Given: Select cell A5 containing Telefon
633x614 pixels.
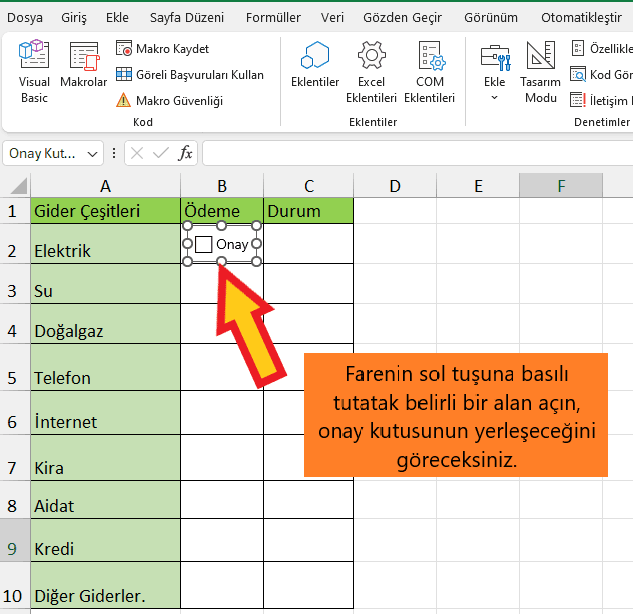Looking at the screenshot, I should pyautogui.click(x=105, y=378).
